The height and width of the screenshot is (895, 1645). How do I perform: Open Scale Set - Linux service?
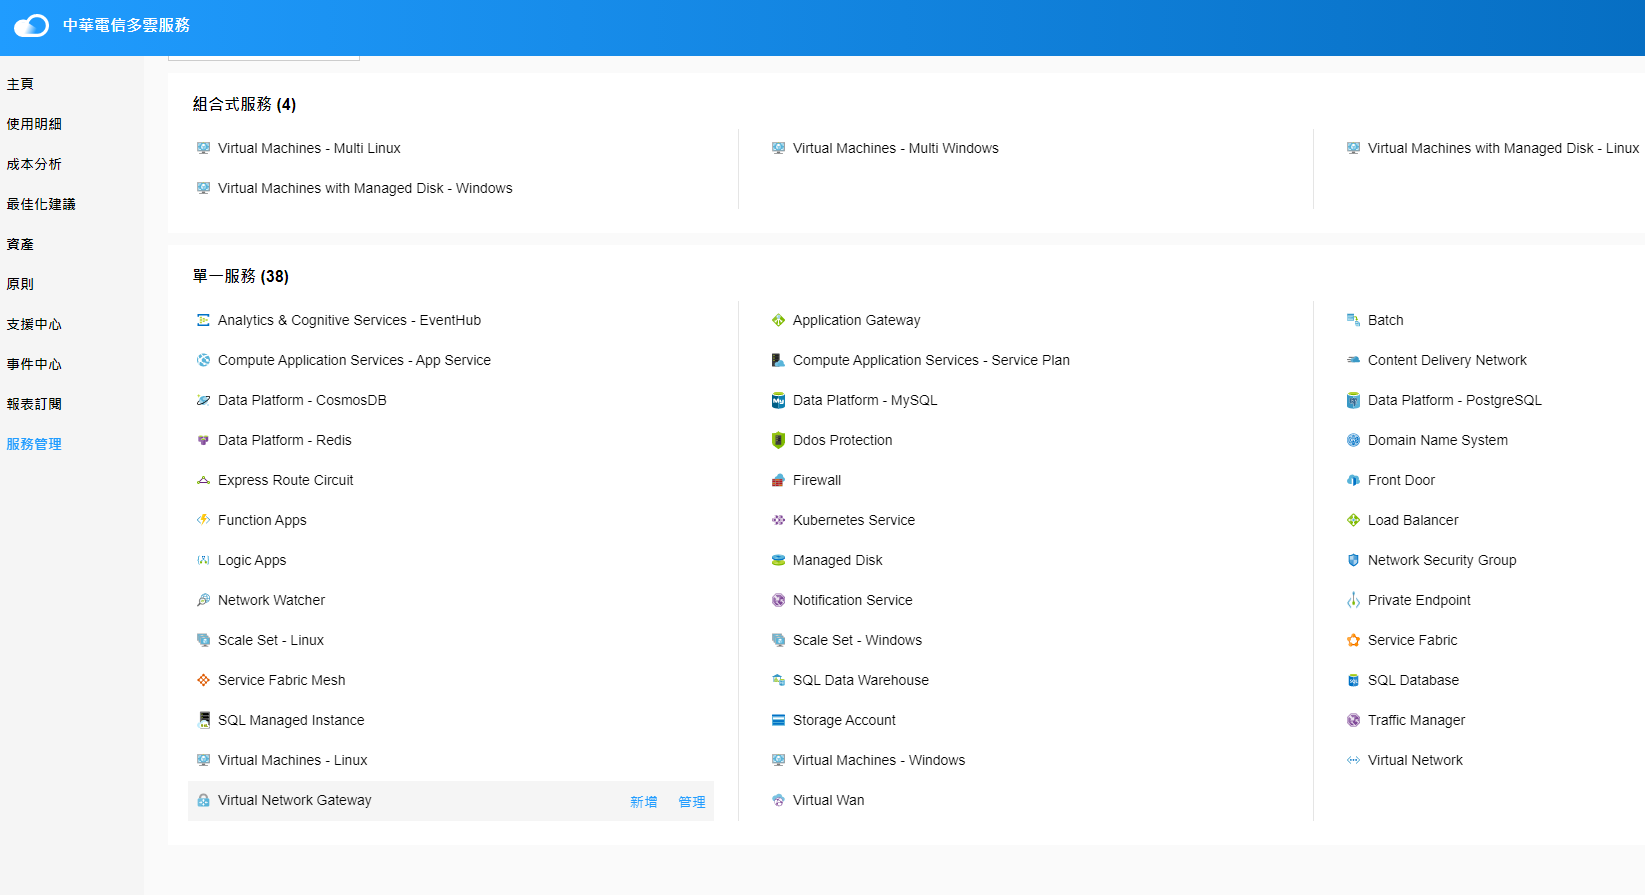click(271, 640)
